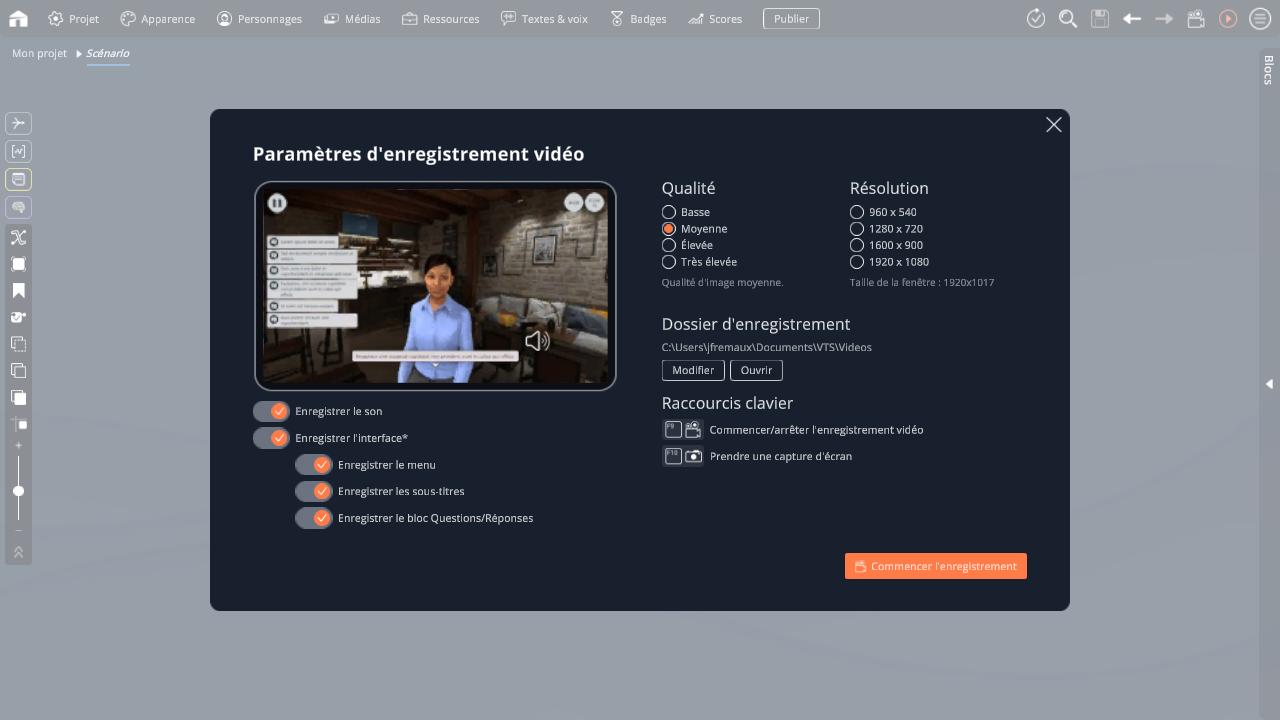
Task: Open the Médias menu
Action: point(352,18)
